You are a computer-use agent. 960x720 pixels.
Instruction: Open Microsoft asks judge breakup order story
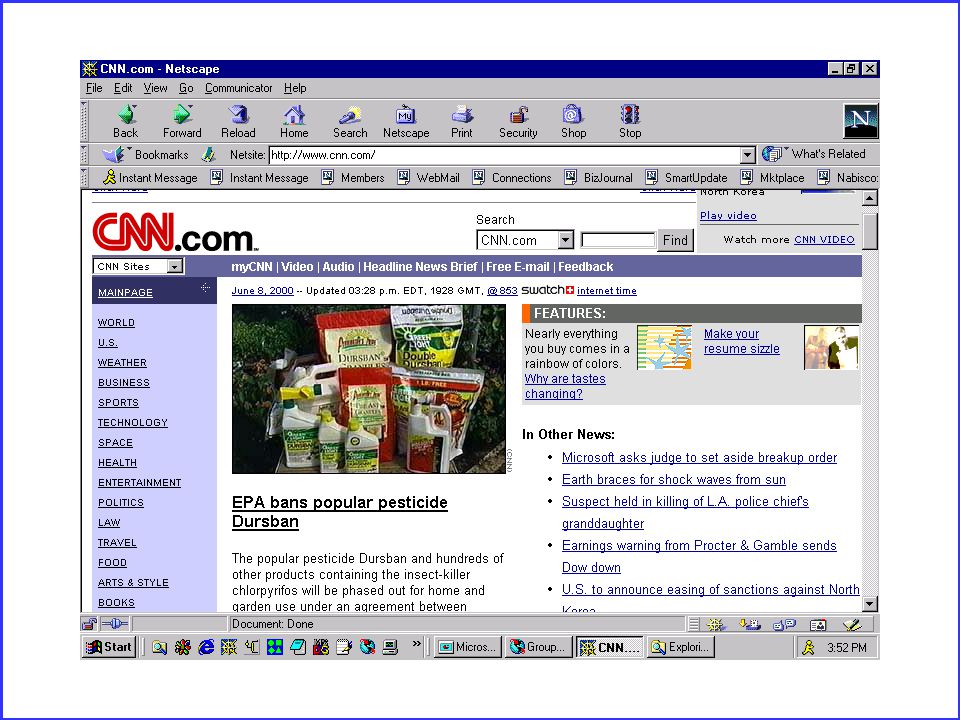[x=699, y=457]
